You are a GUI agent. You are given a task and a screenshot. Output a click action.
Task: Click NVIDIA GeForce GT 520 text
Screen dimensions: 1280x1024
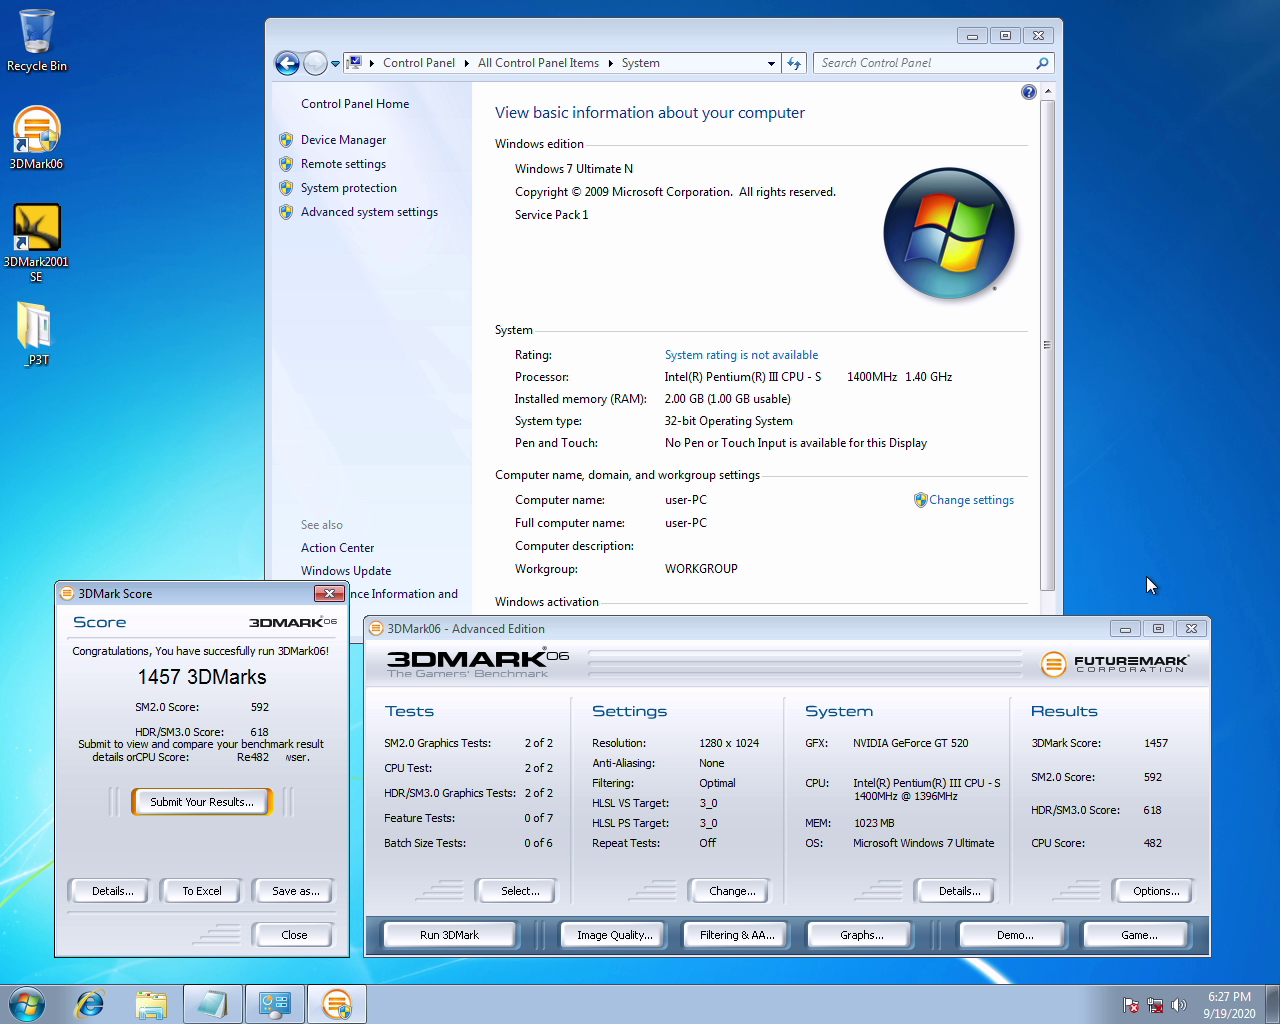point(910,743)
